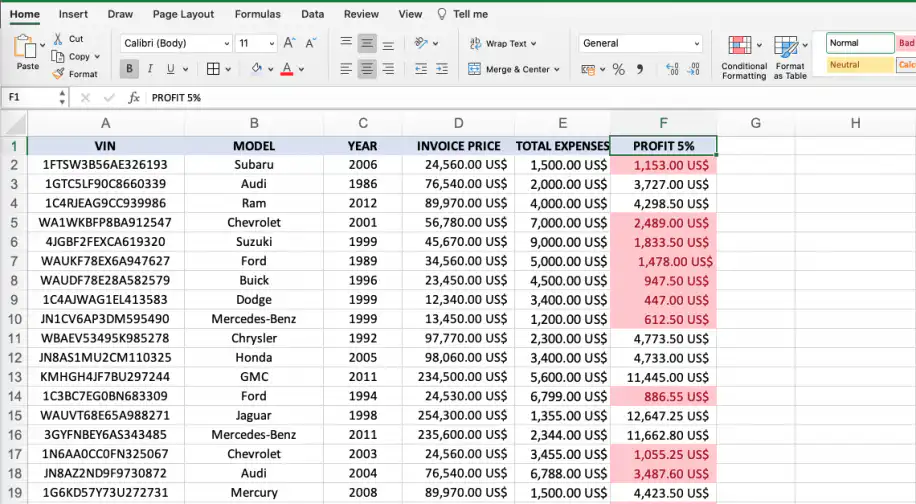
Task: Center text horizontally
Action: click(367, 69)
